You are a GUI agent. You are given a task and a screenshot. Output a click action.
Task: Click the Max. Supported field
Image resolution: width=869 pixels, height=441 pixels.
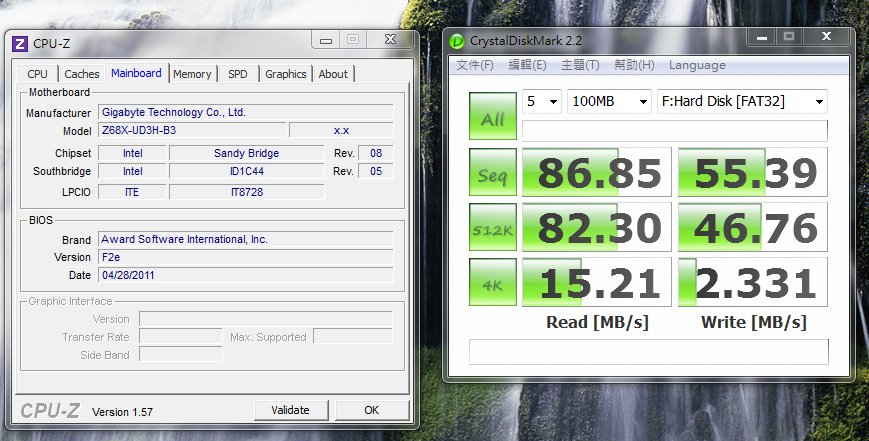(x=352, y=337)
